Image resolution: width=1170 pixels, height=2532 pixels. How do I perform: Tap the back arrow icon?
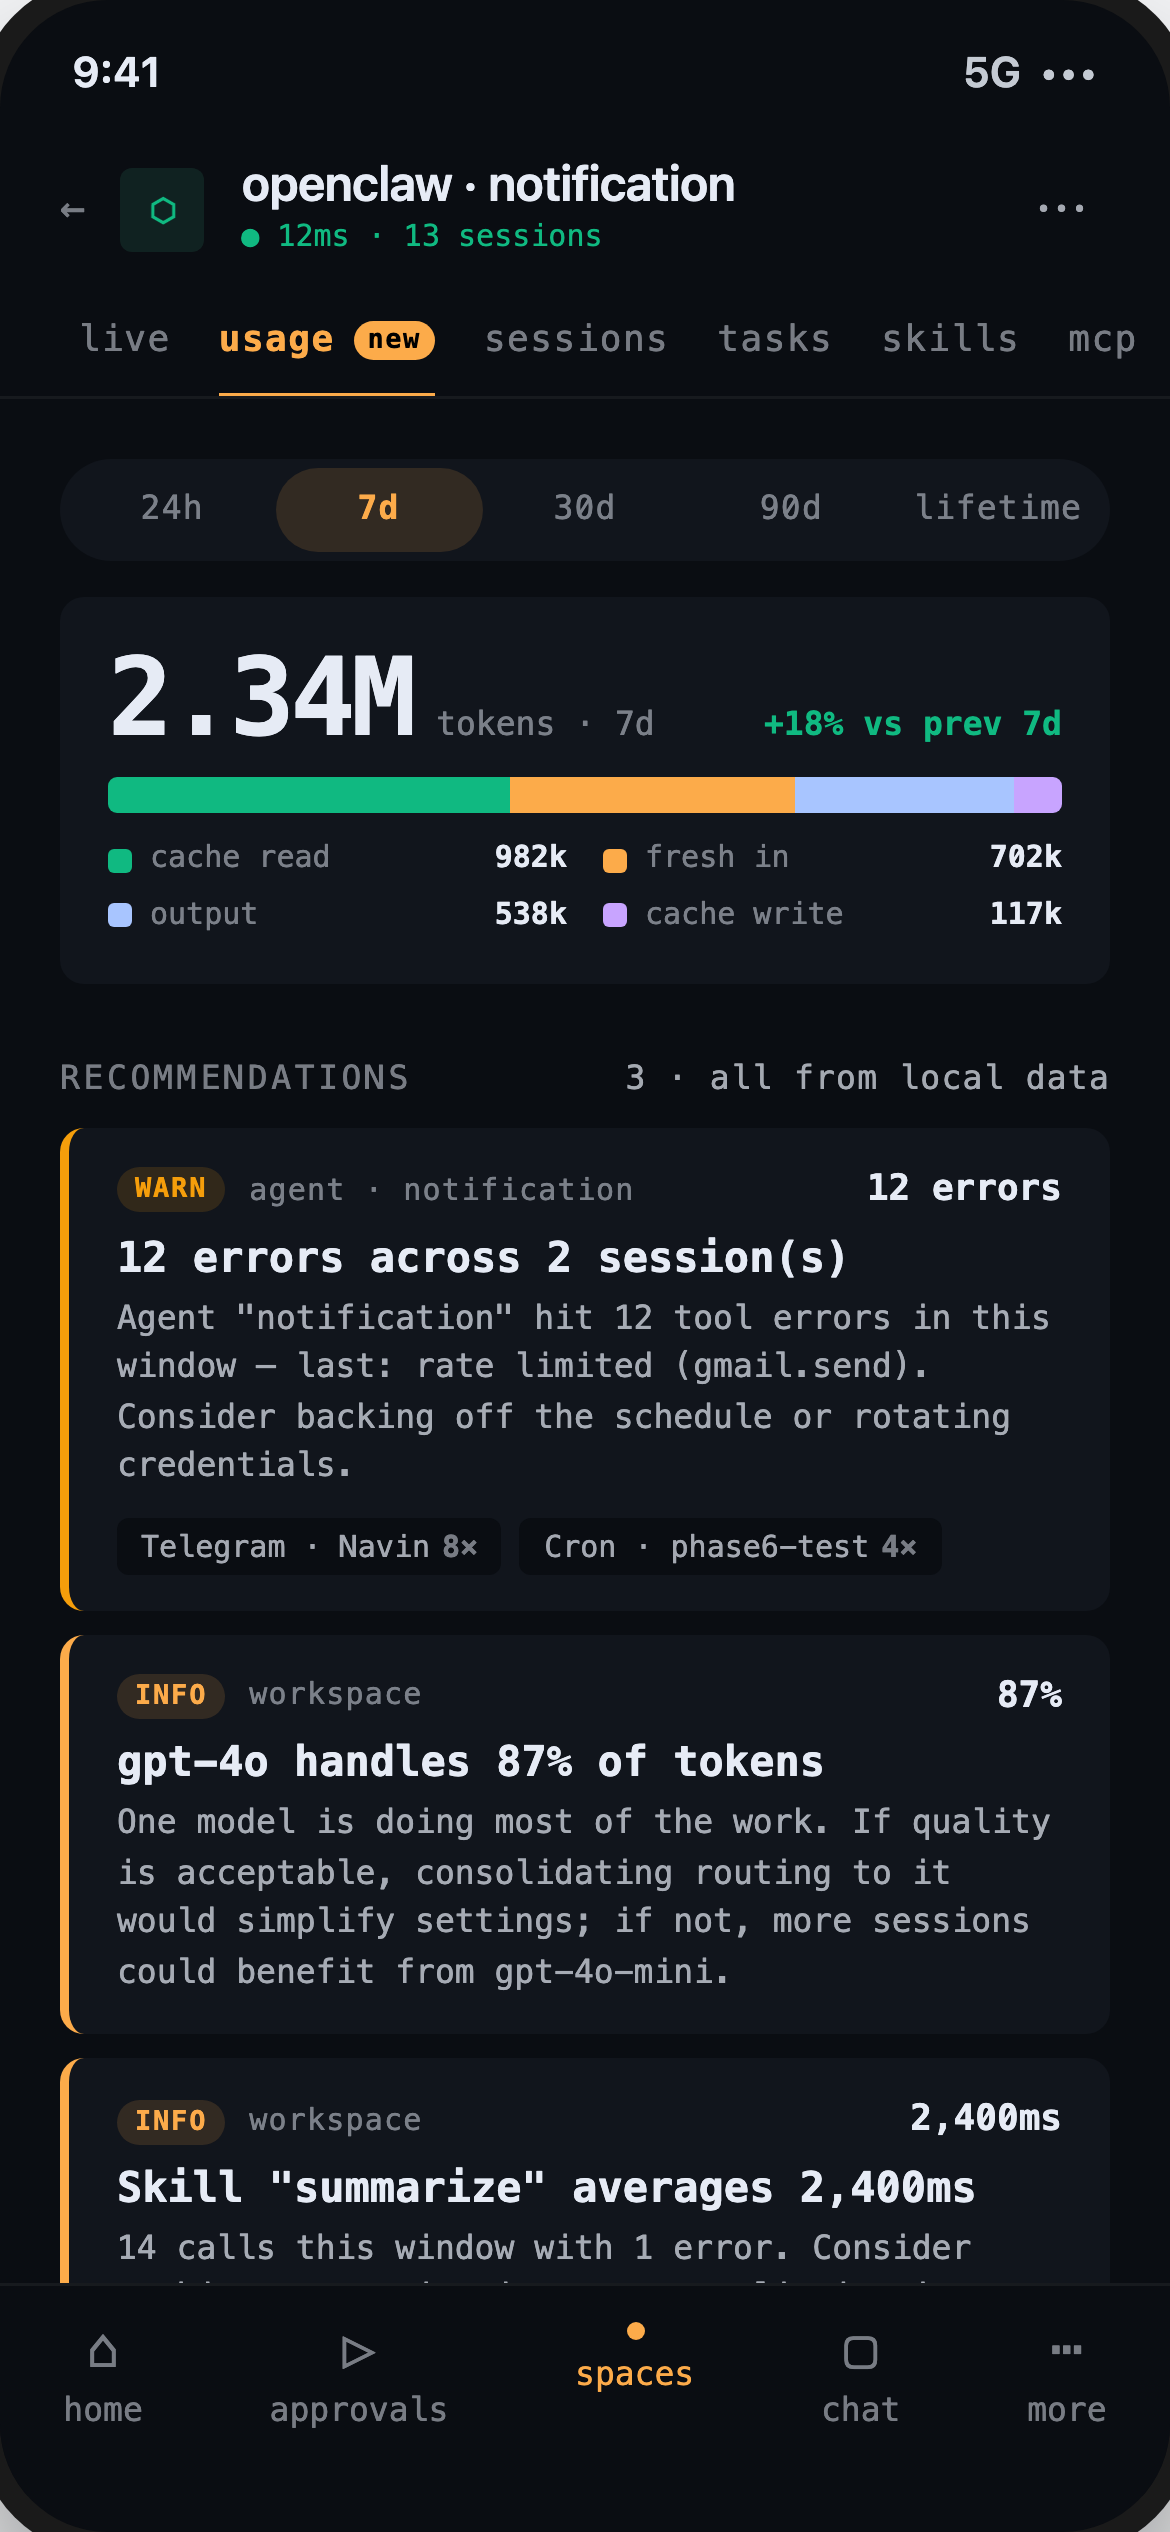[x=72, y=210]
